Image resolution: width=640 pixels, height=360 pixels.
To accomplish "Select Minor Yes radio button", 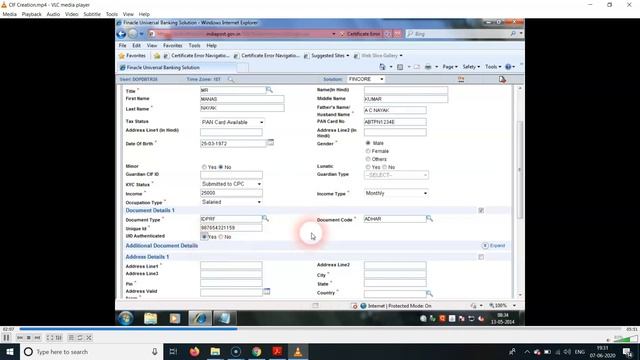I will 204,167.
